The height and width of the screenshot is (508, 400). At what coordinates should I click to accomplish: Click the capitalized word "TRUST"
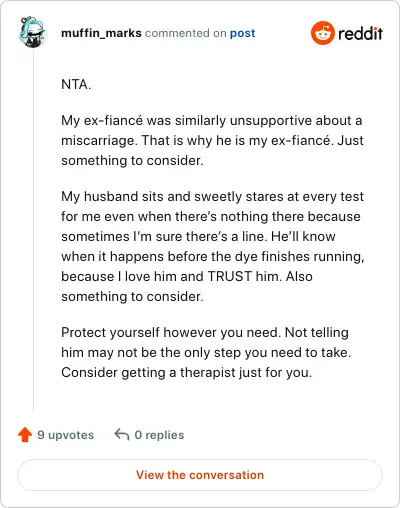click(230, 276)
